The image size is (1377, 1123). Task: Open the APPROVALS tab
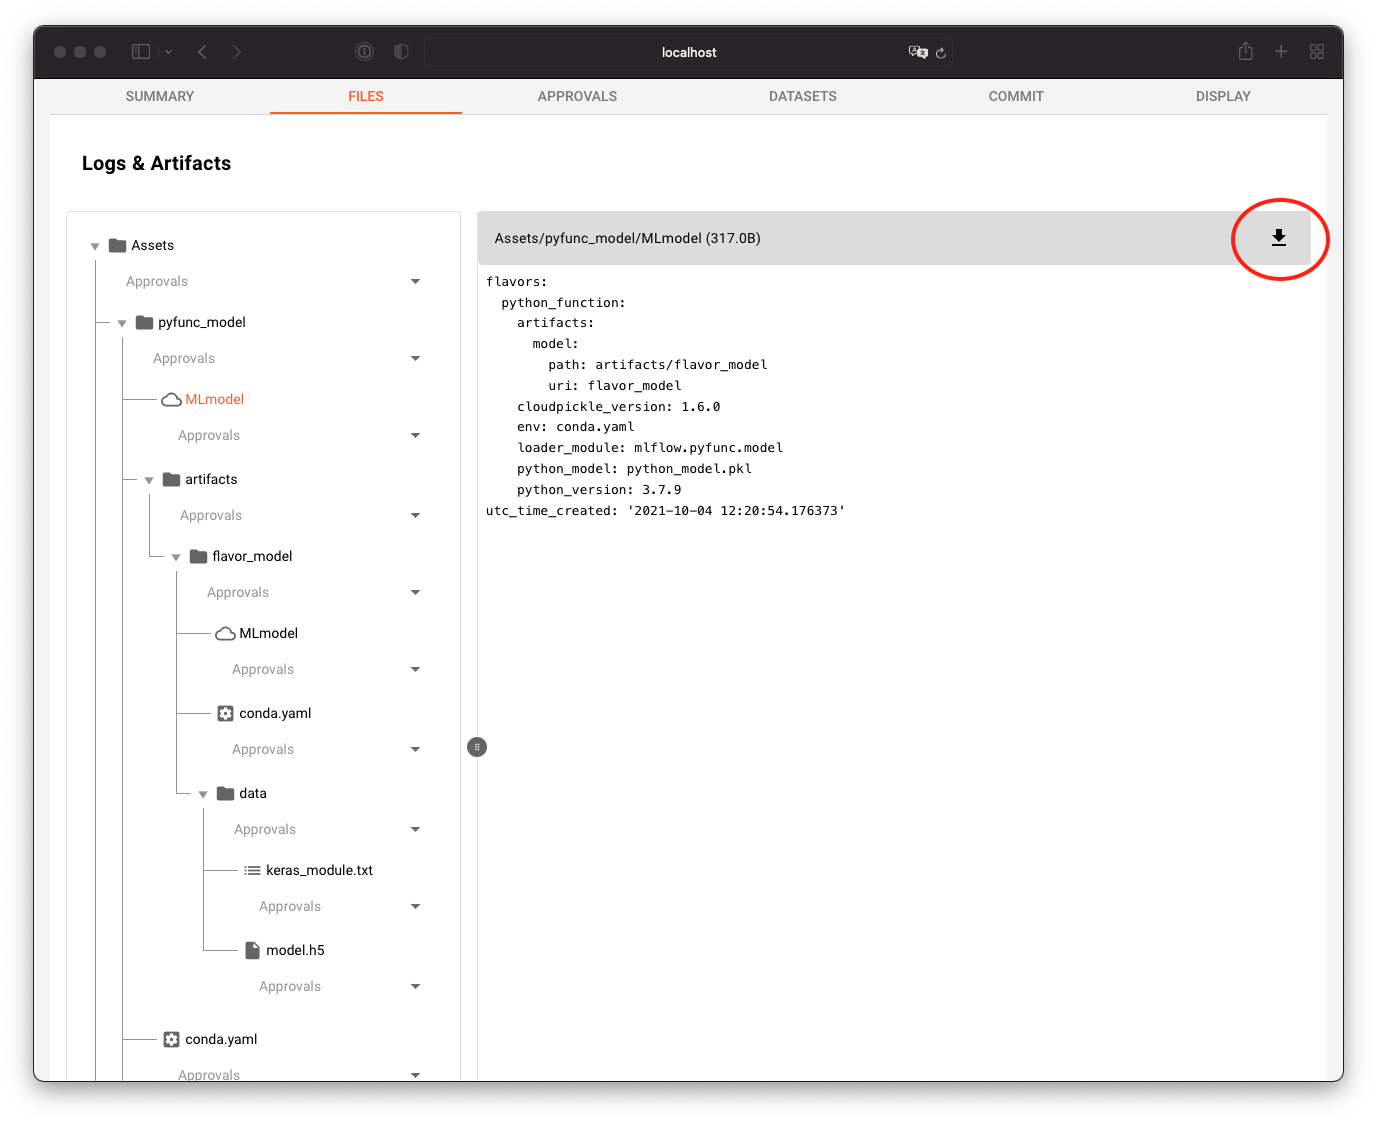coord(577,96)
